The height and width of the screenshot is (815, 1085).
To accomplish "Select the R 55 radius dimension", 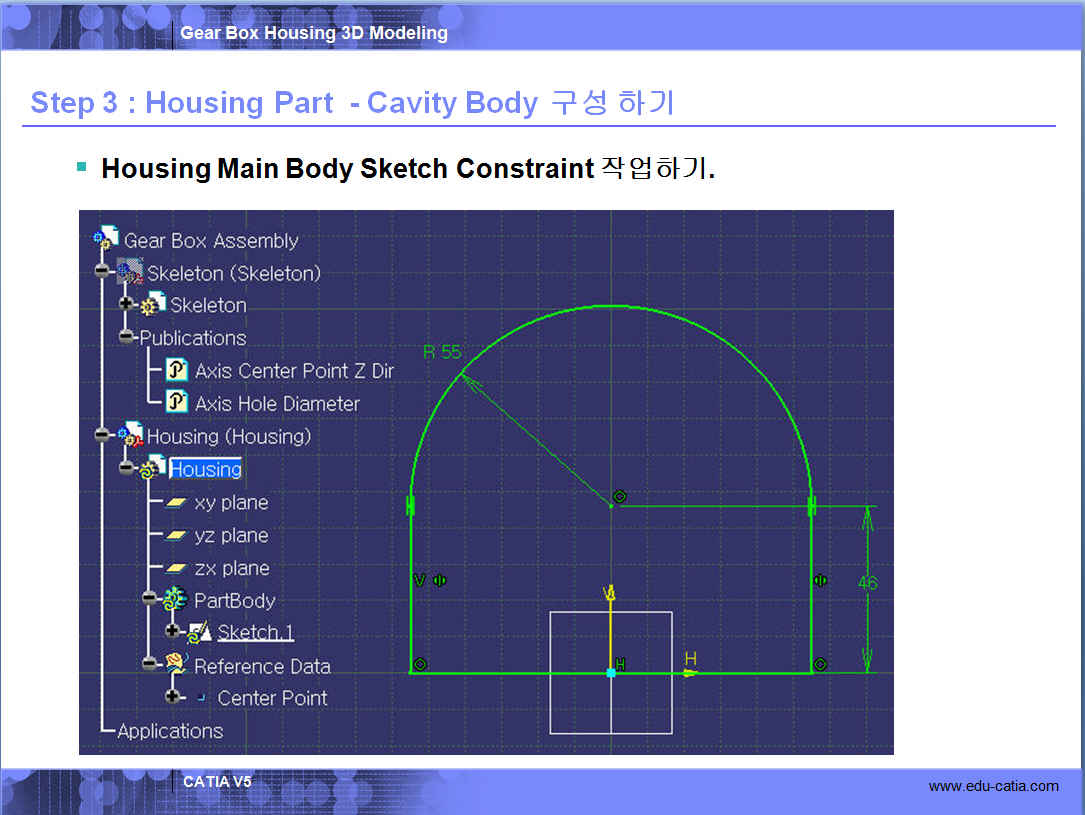I will 442,352.
